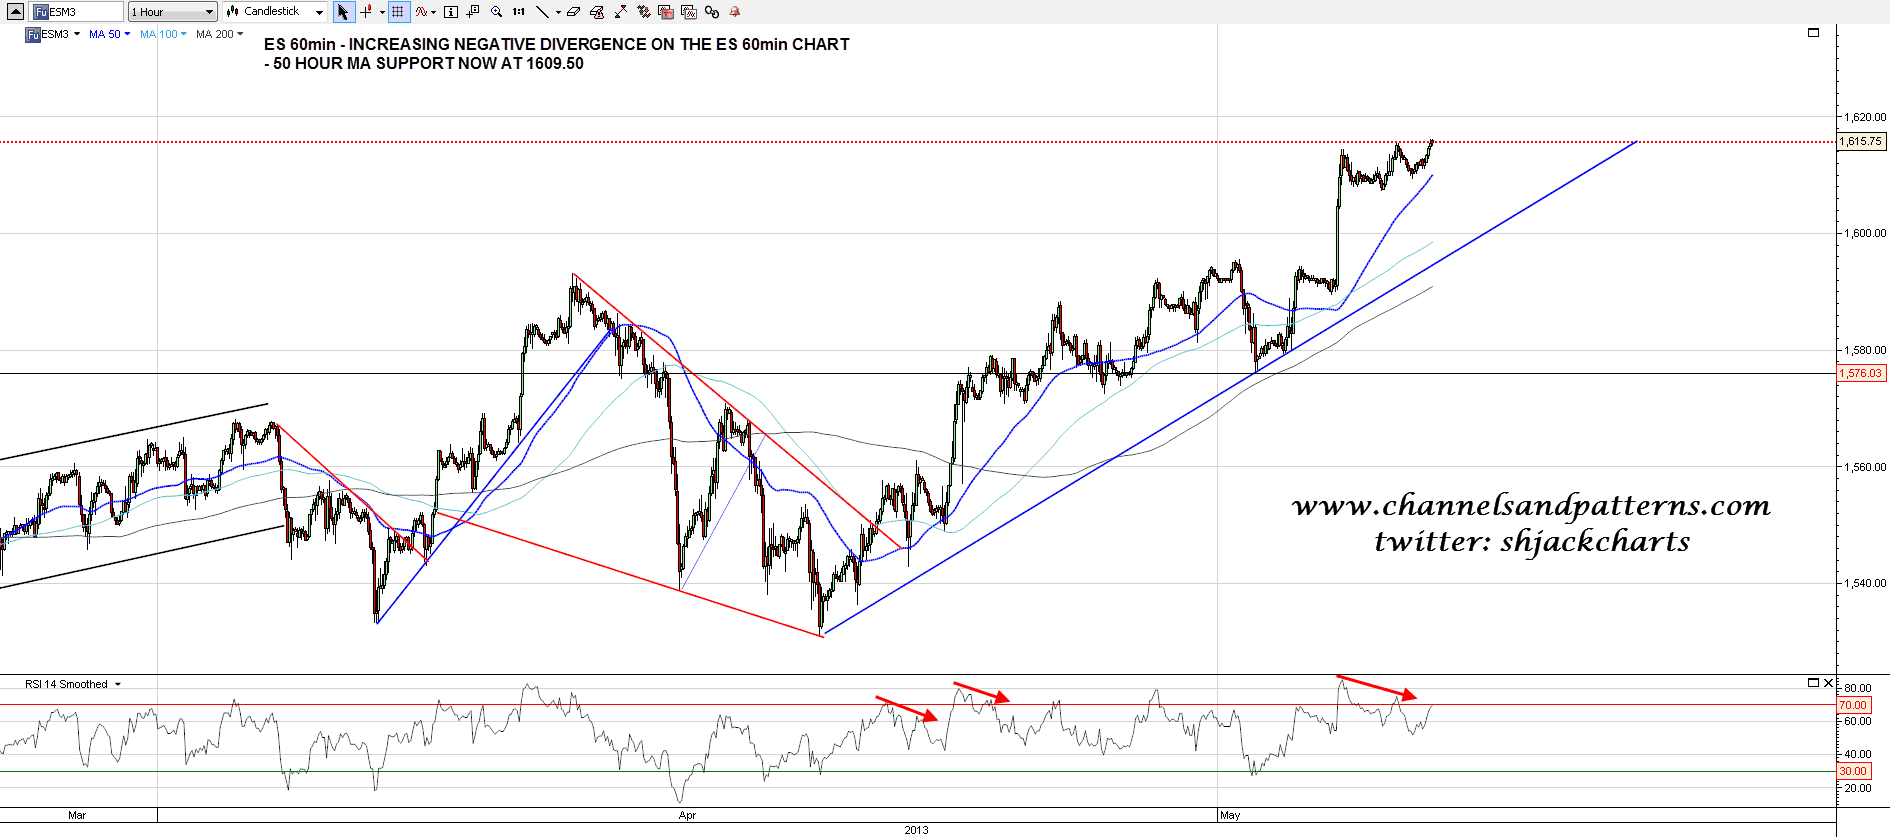Select the trend line drawing tool
1890x837 pixels.
pos(542,12)
